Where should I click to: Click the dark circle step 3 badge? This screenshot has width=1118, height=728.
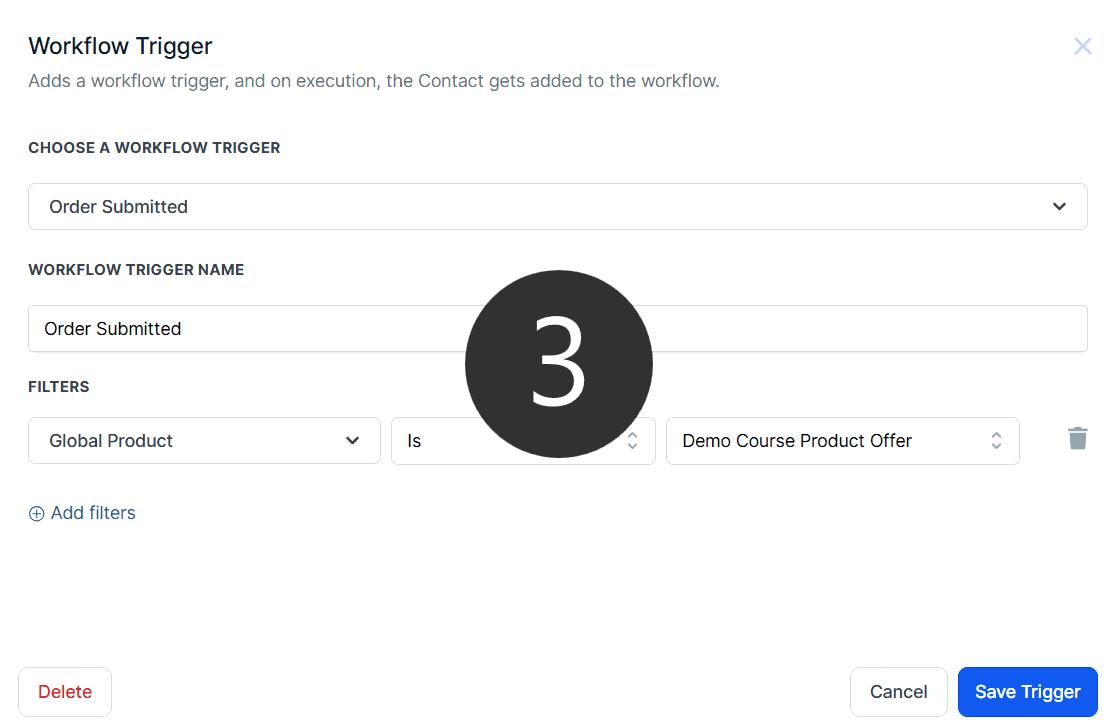pyautogui.click(x=558, y=364)
